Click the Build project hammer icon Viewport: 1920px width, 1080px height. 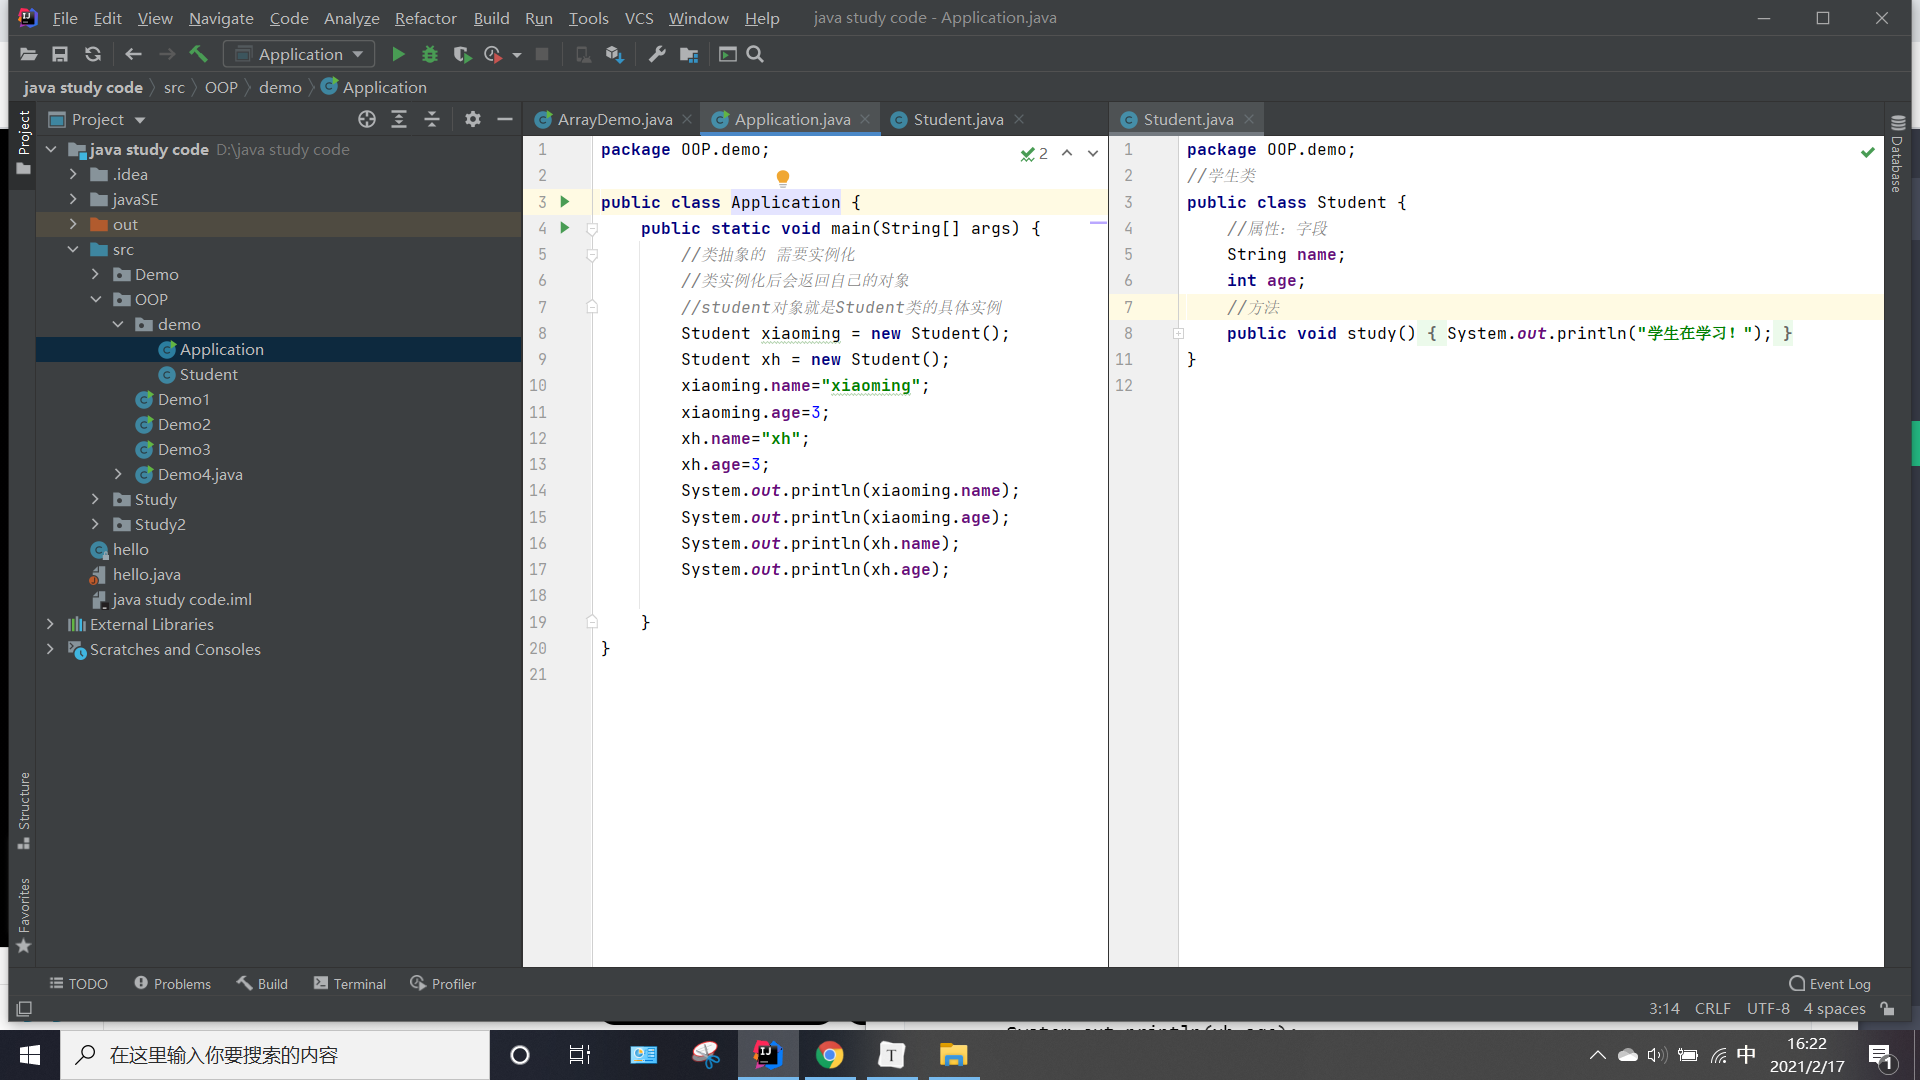(198, 54)
